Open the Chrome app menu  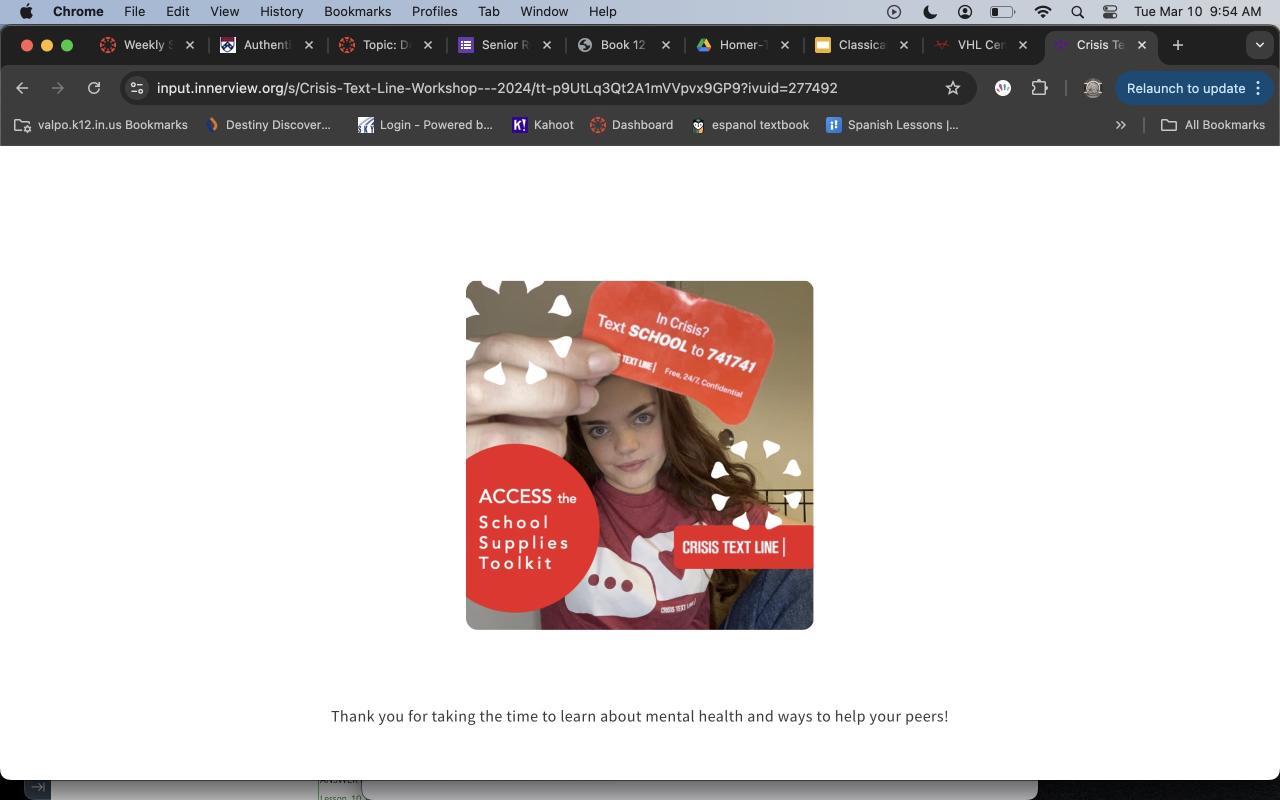pos(78,12)
